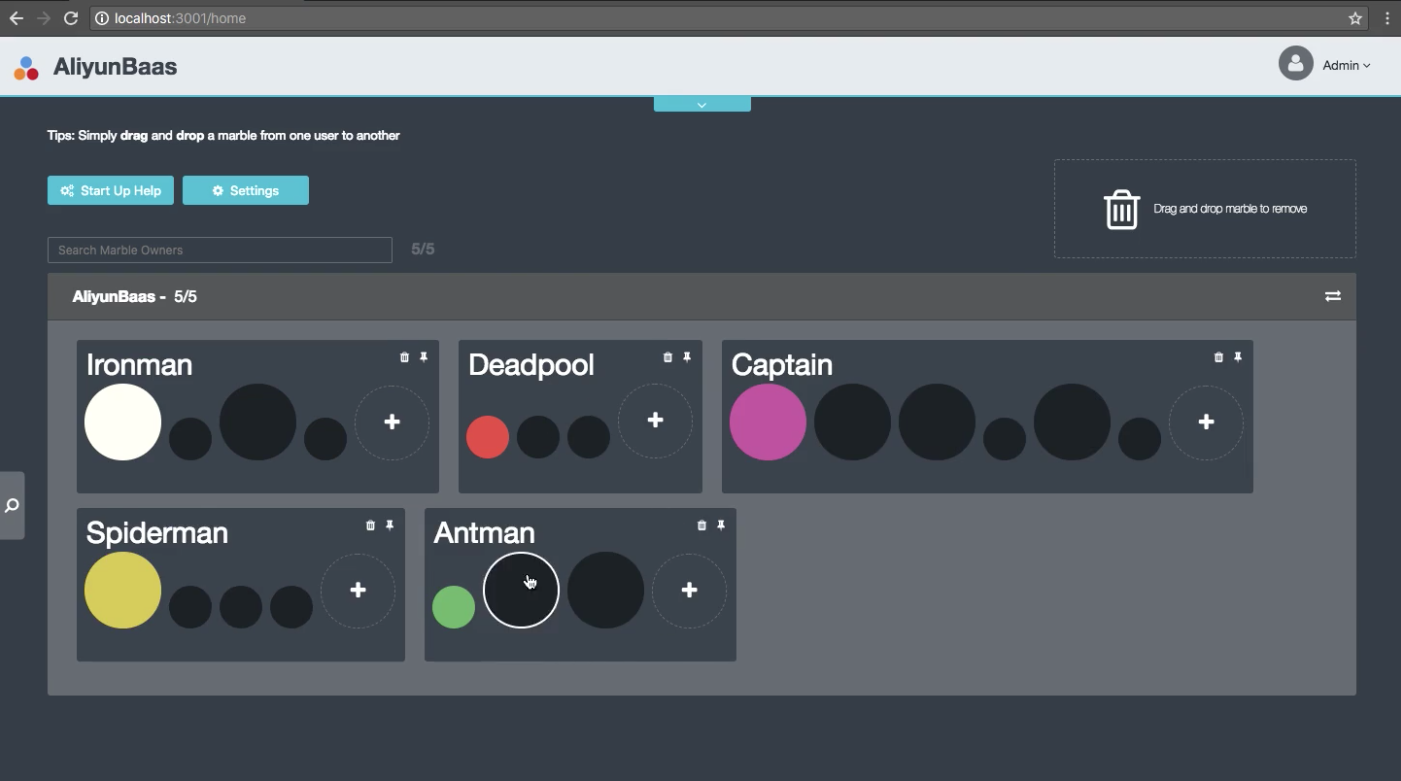Viewport: 1401px width, 781px height.
Task: Pin the Ironman owner card
Action: pyautogui.click(x=423, y=357)
